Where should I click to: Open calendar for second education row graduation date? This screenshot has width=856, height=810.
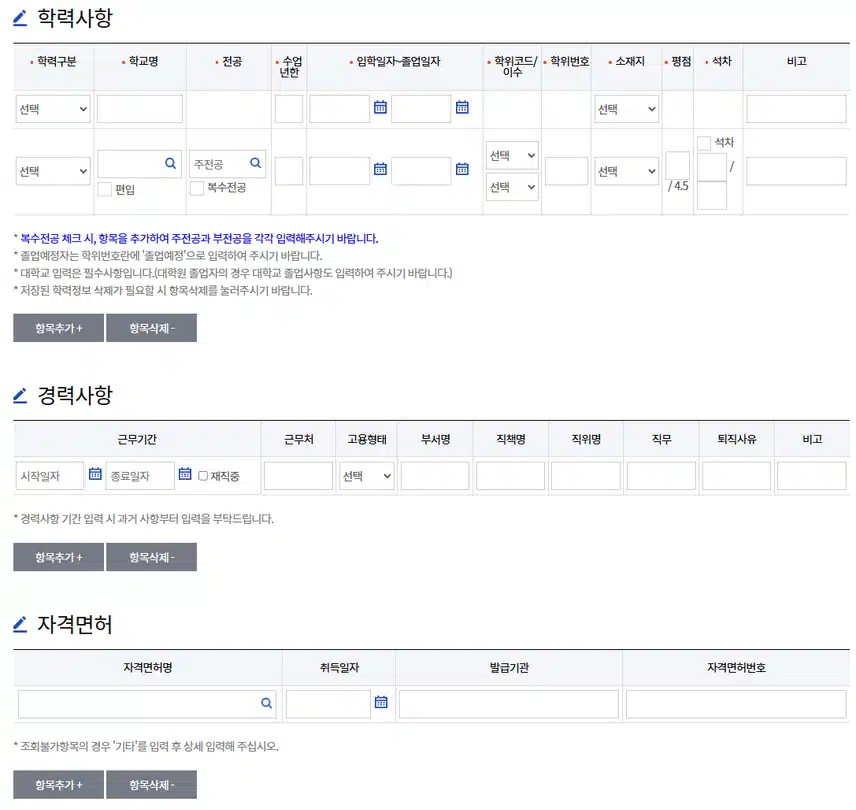tap(462, 169)
